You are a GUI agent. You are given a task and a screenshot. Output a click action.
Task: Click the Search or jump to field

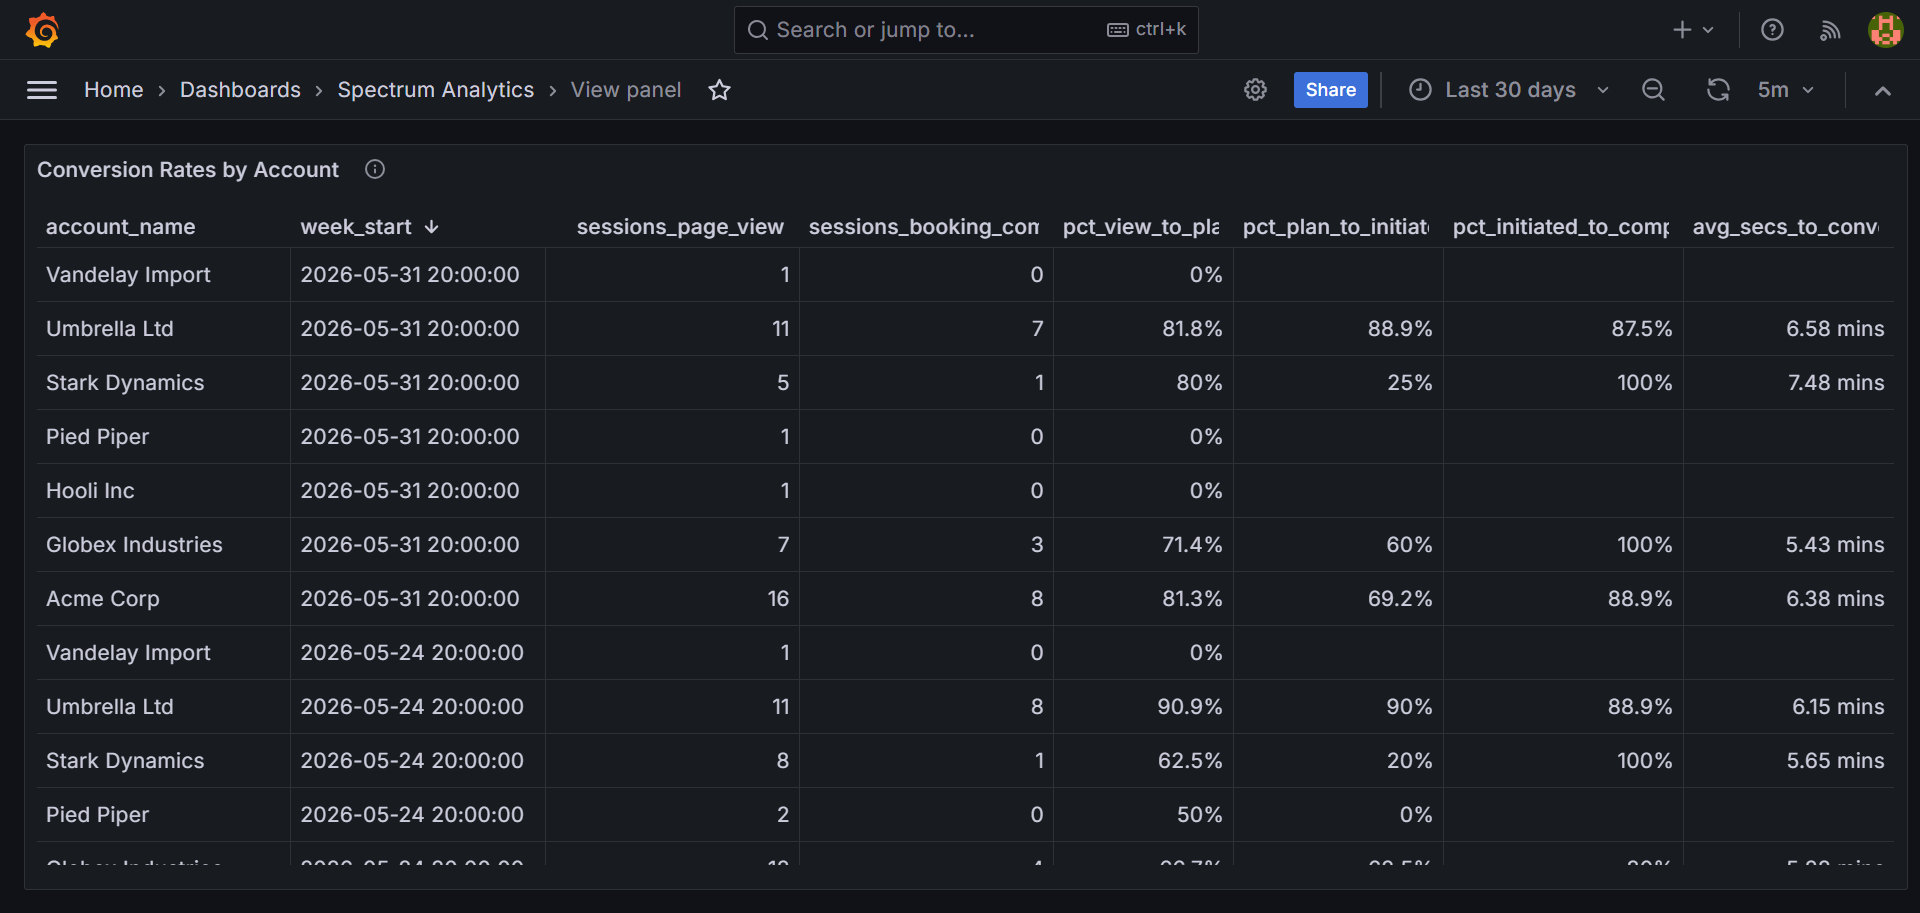(x=966, y=30)
